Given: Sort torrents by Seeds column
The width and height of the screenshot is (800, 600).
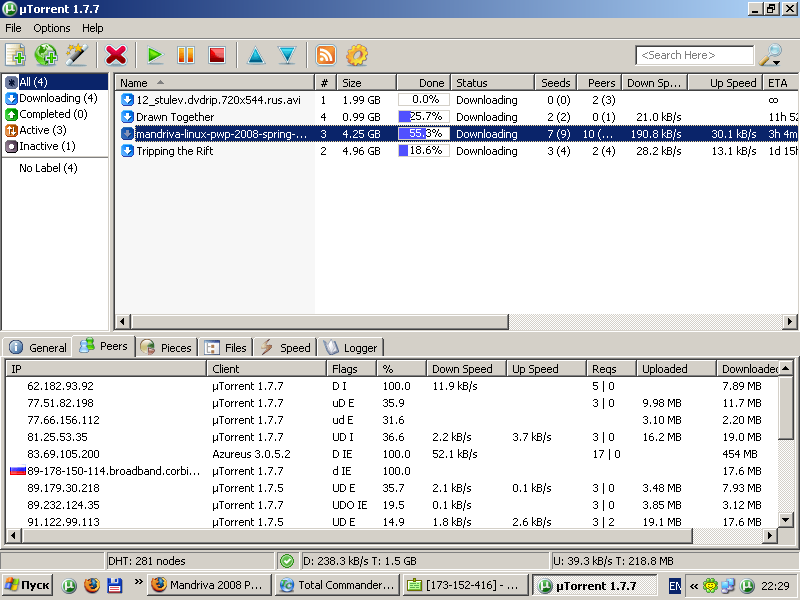Looking at the screenshot, I should point(556,83).
